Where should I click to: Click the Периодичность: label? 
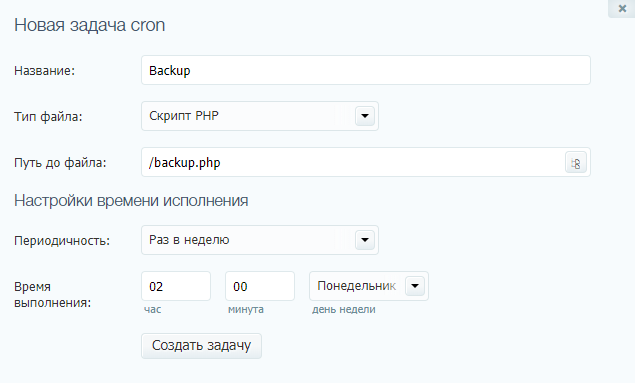62,241
